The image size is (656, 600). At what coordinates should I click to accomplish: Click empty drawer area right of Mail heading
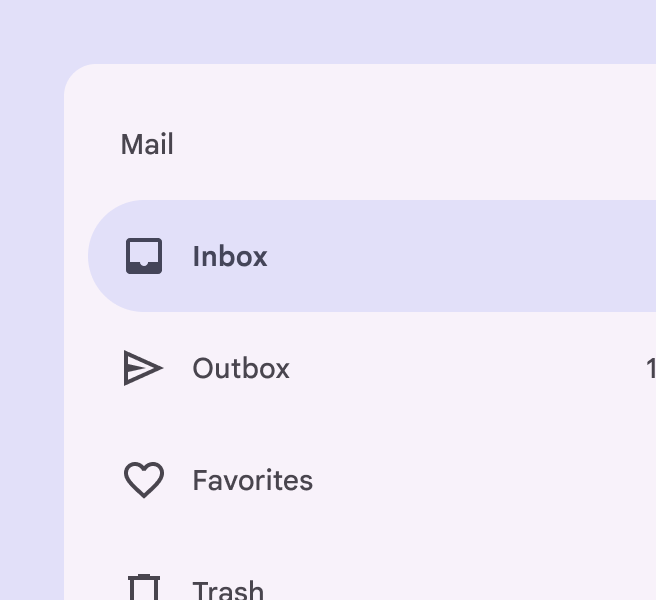coord(414,144)
